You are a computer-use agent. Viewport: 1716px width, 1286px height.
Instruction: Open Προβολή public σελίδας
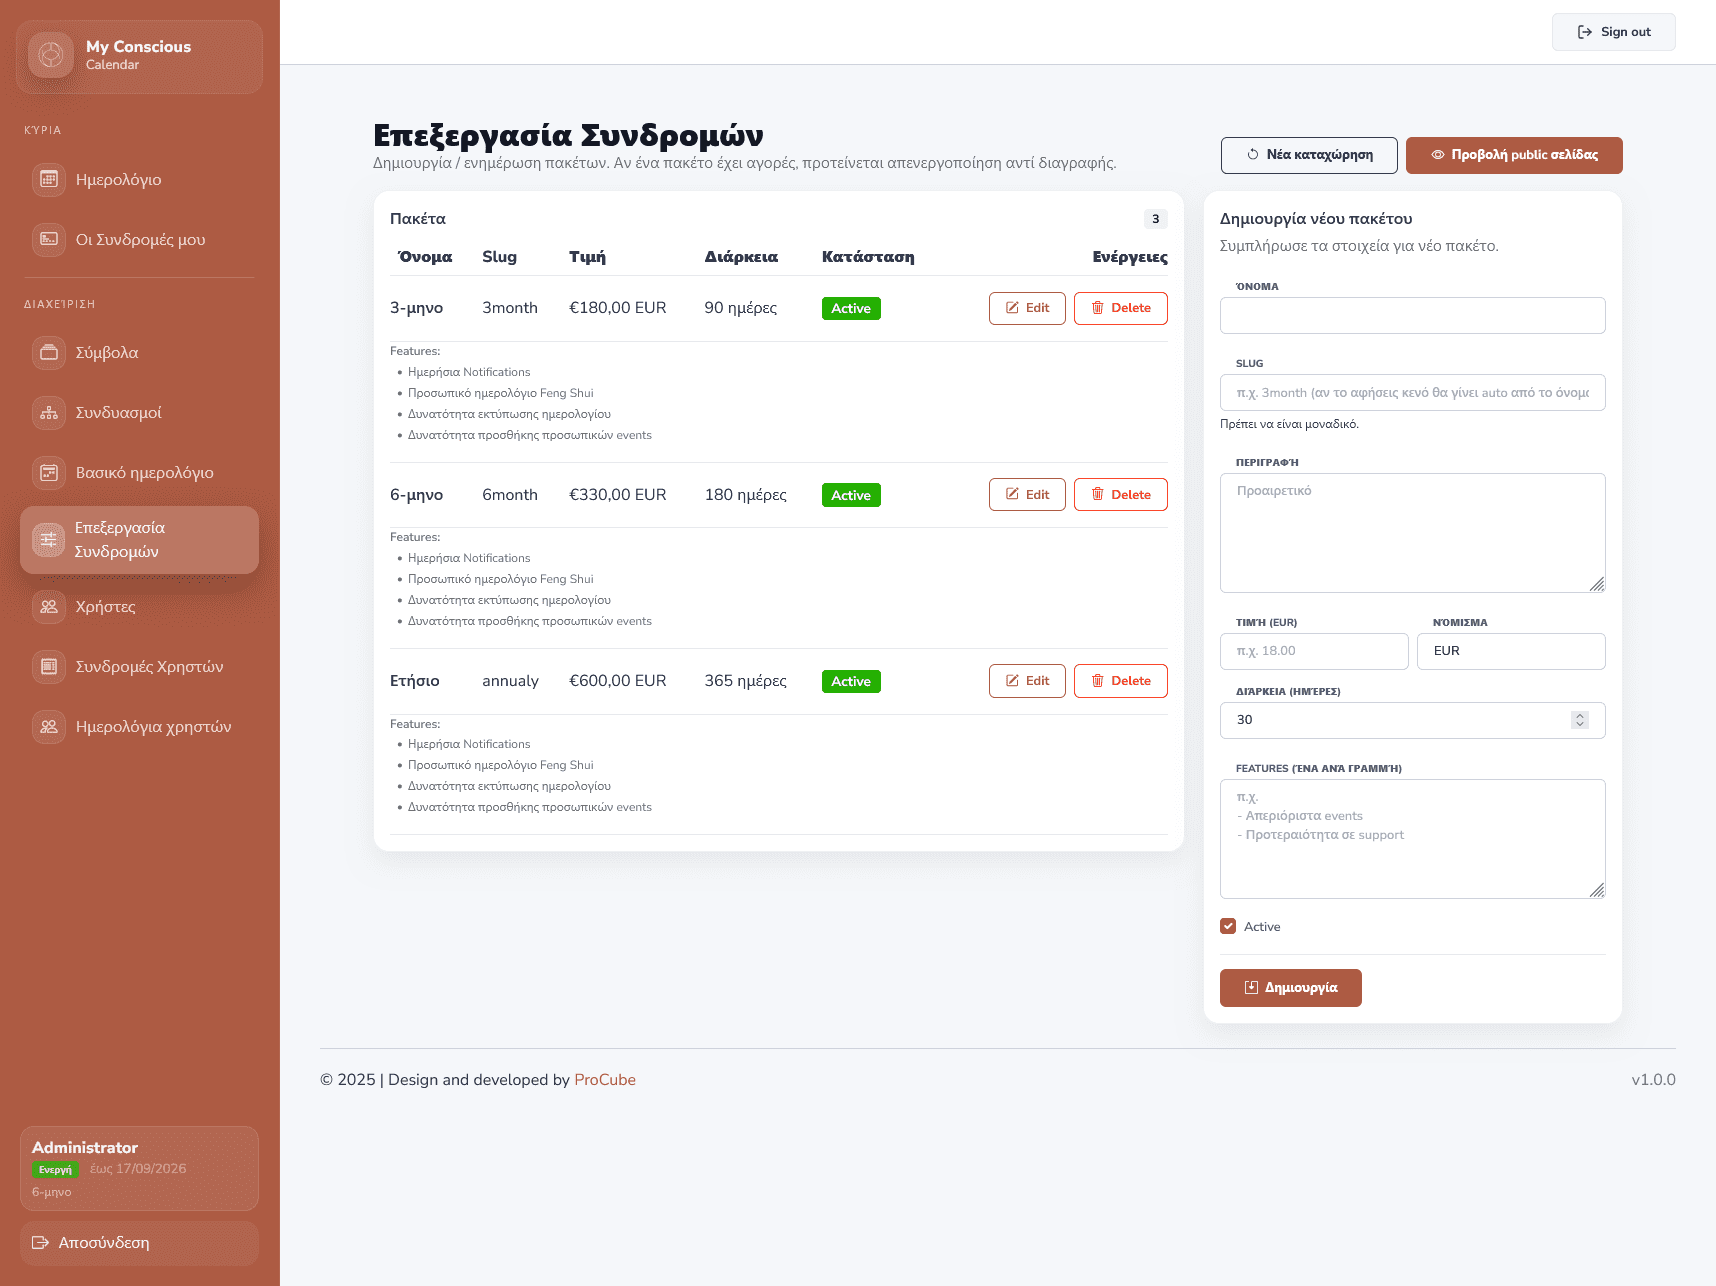pyautogui.click(x=1513, y=155)
